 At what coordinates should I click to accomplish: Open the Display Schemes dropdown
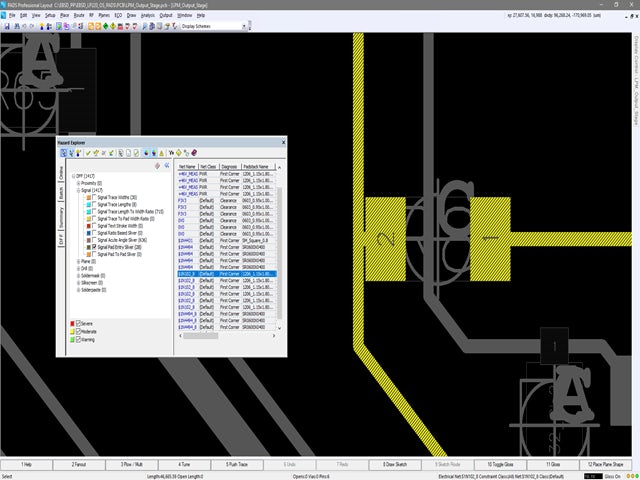click(x=245, y=25)
